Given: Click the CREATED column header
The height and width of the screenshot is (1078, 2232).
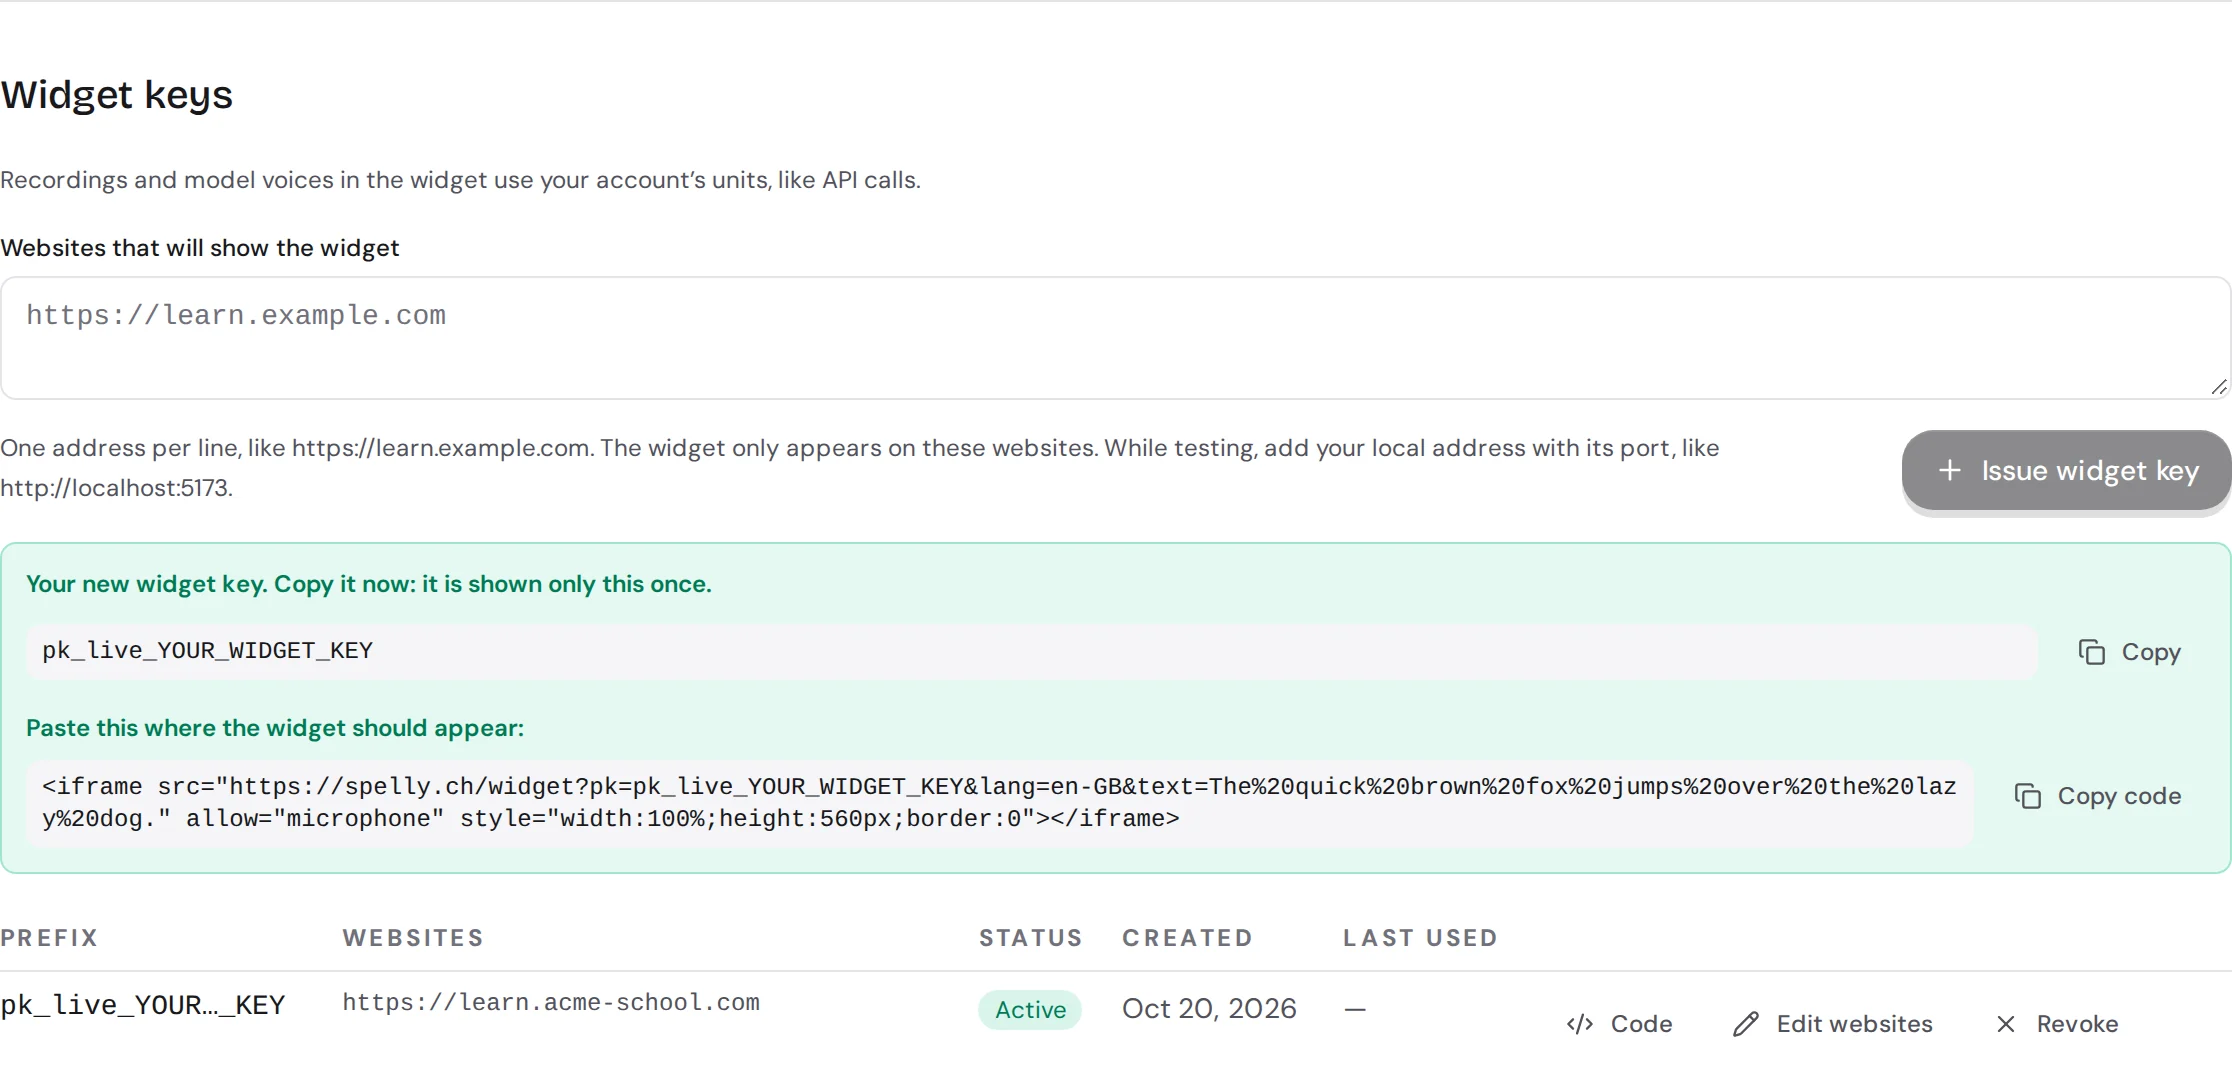Looking at the screenshot, I should (x=1188, y=938).
